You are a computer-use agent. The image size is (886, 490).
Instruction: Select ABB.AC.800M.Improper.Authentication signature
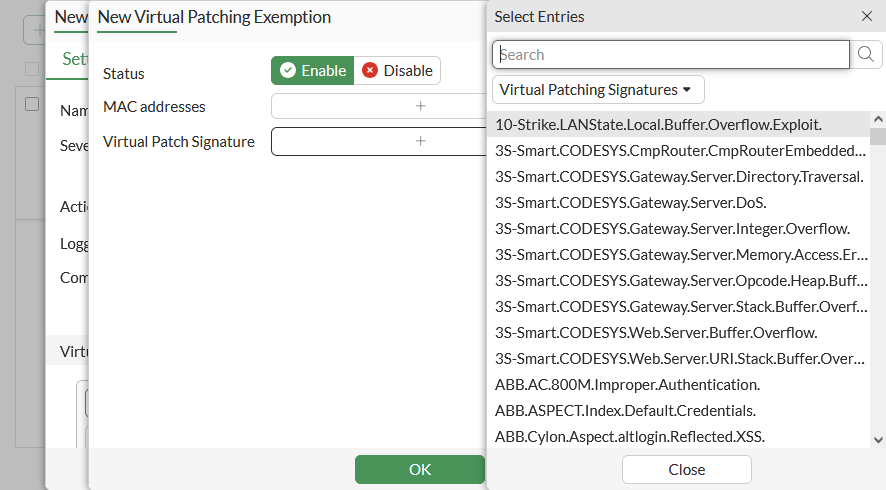pyautogui.click(x=628, y=385)
